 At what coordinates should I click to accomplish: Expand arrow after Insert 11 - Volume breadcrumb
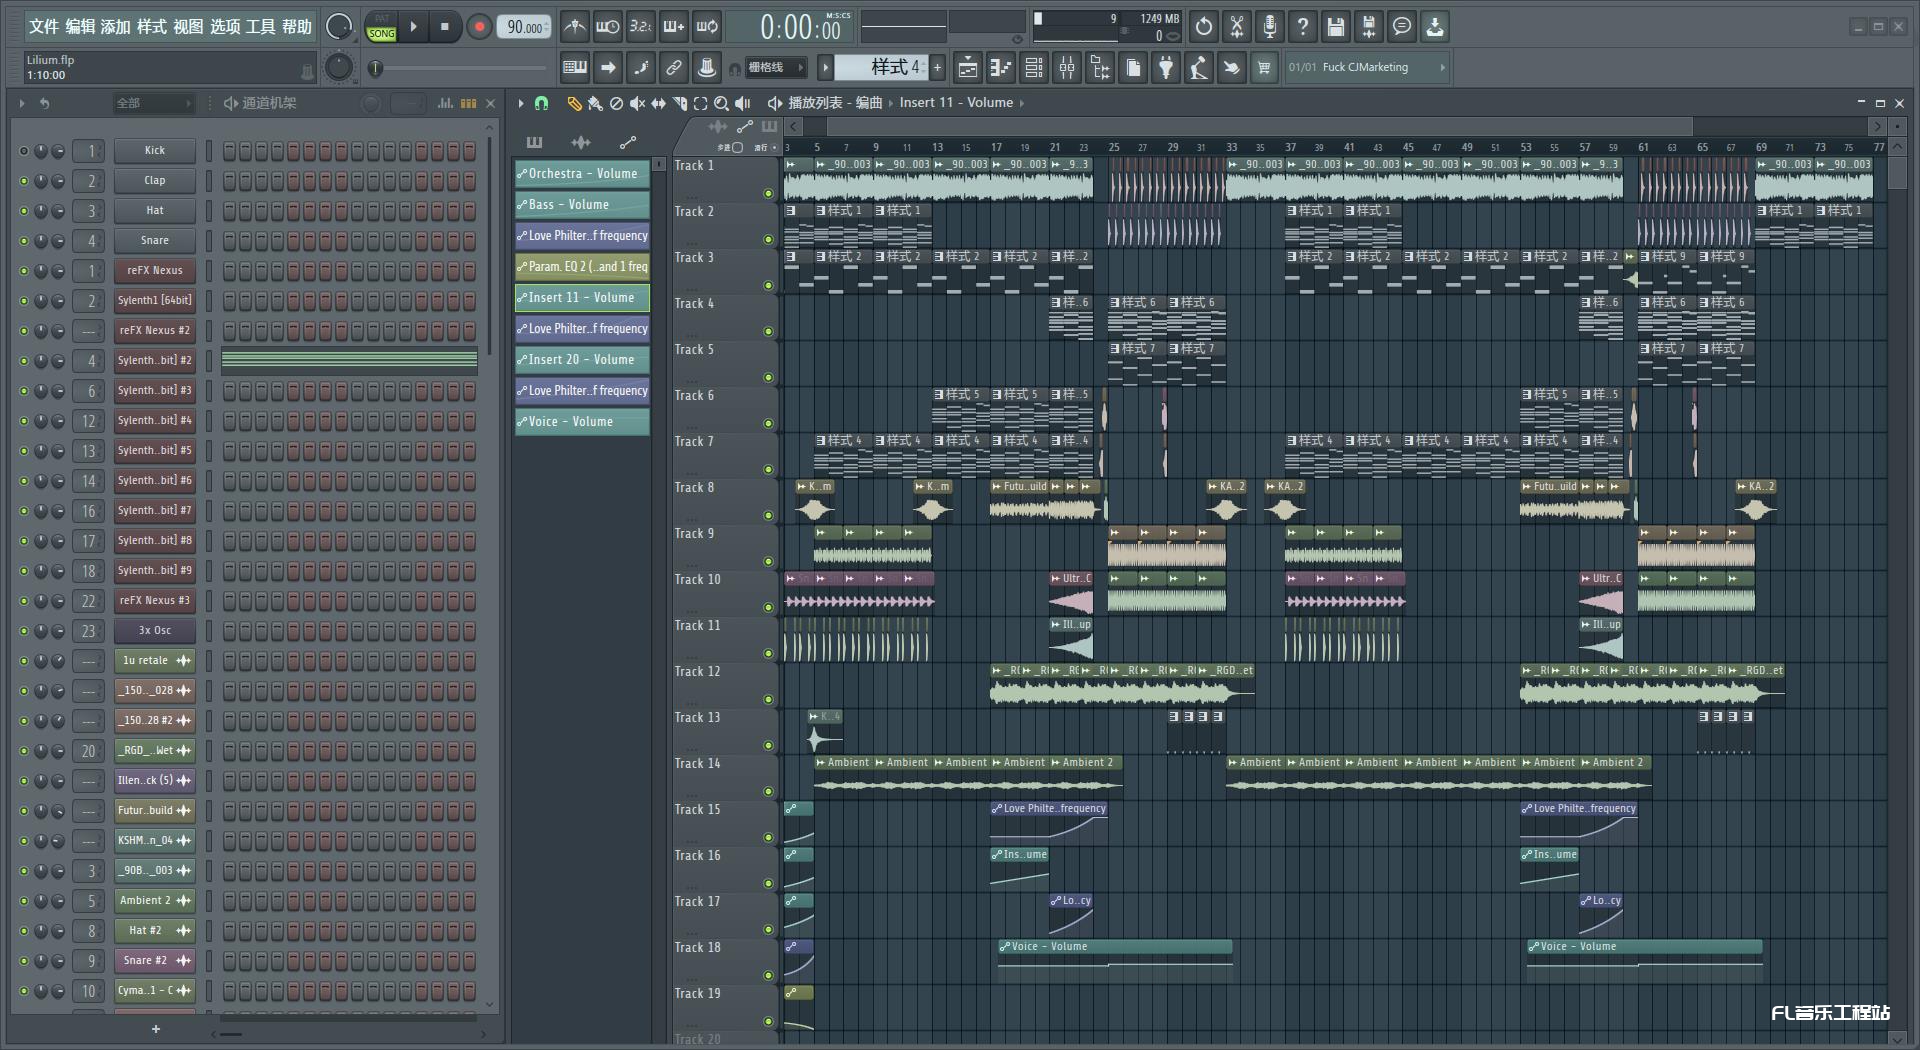coord(1021,103)
